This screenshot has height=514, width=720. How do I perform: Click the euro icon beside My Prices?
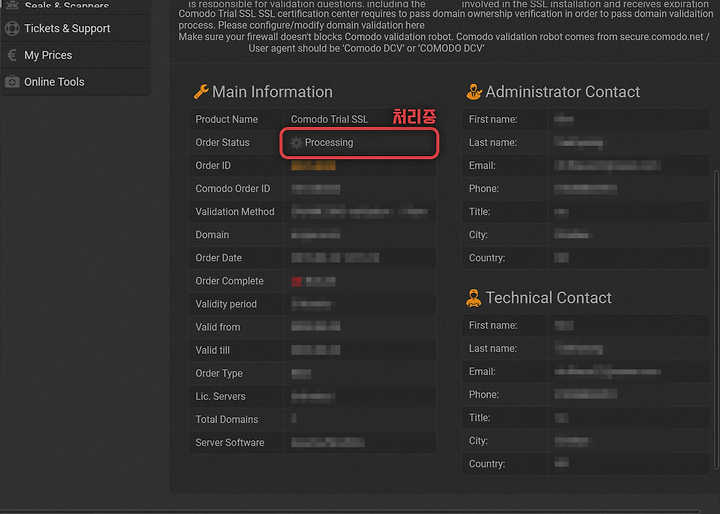(x=12, y=55)
